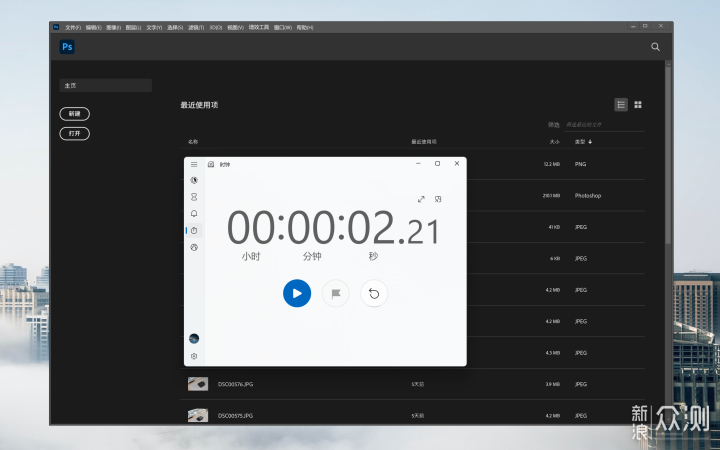Open the DSC00575.JPG thumbnail
The image size is (720, 450).
point(198,415)
